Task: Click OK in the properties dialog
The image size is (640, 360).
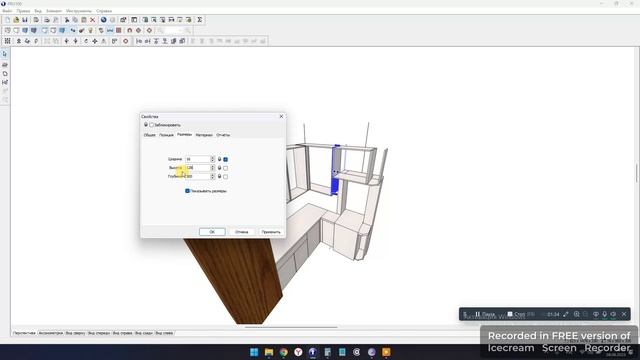Action: coord(212,232)
